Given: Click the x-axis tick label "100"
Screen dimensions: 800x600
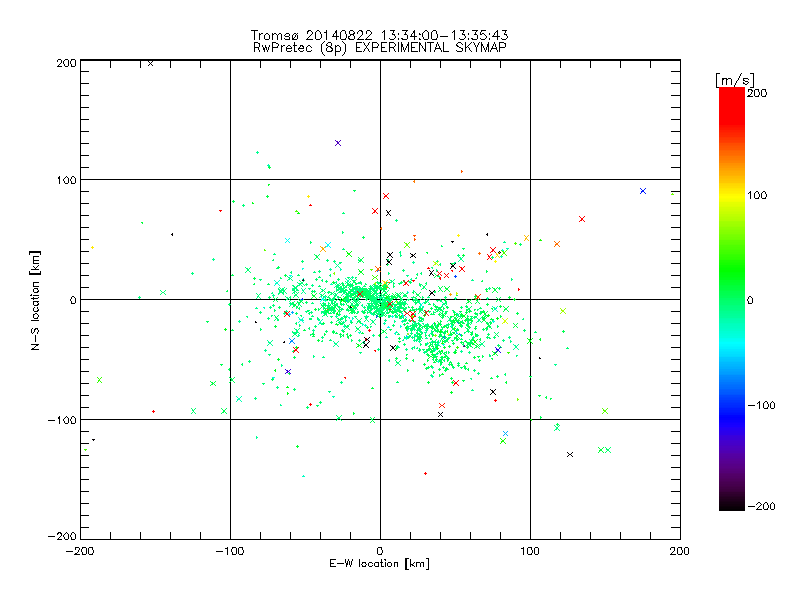Looking at the screenshot, I should [x=530, y=551].
